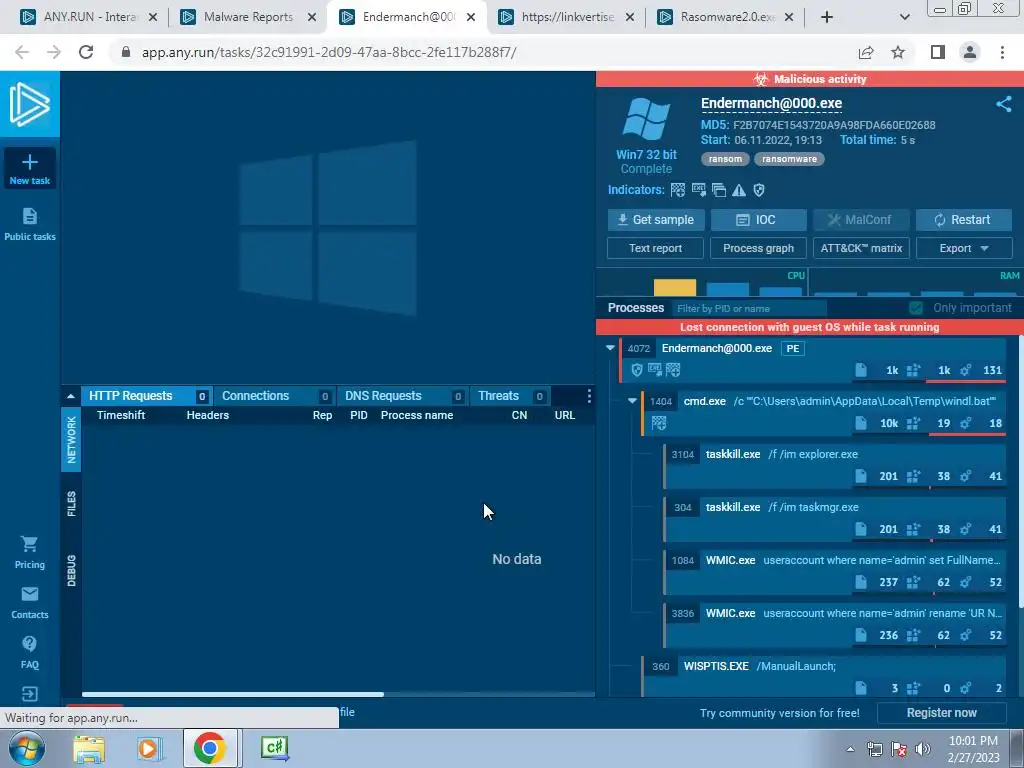
Task: Select the FILES vertical tab
Action: (71, 504)
